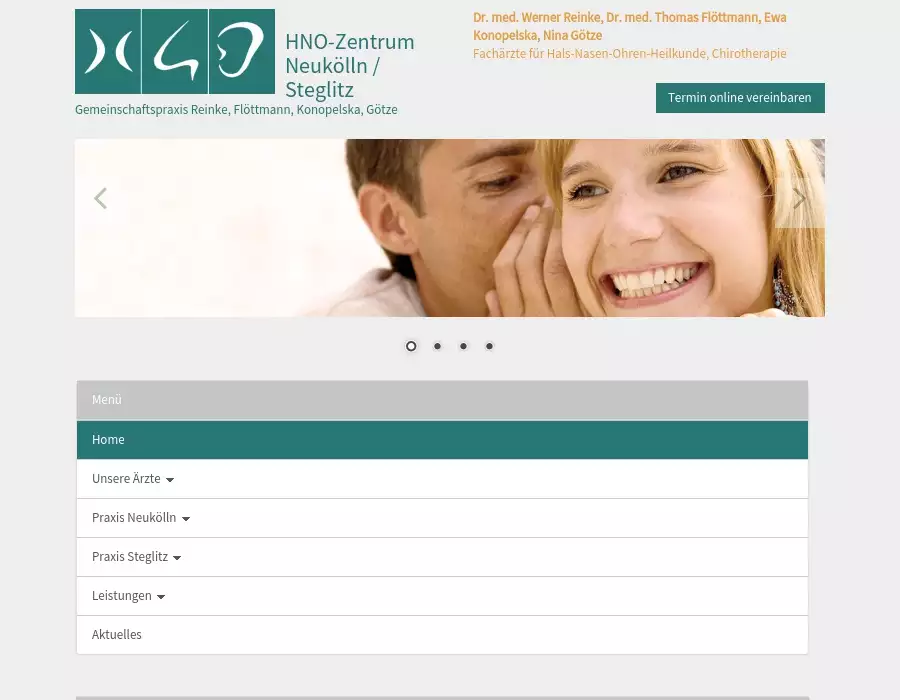900x700 pixels.
Task: Click the Fachärzte für Hals-Nasen-Ohren-Heilkunde text
Action: coord(629,54)
